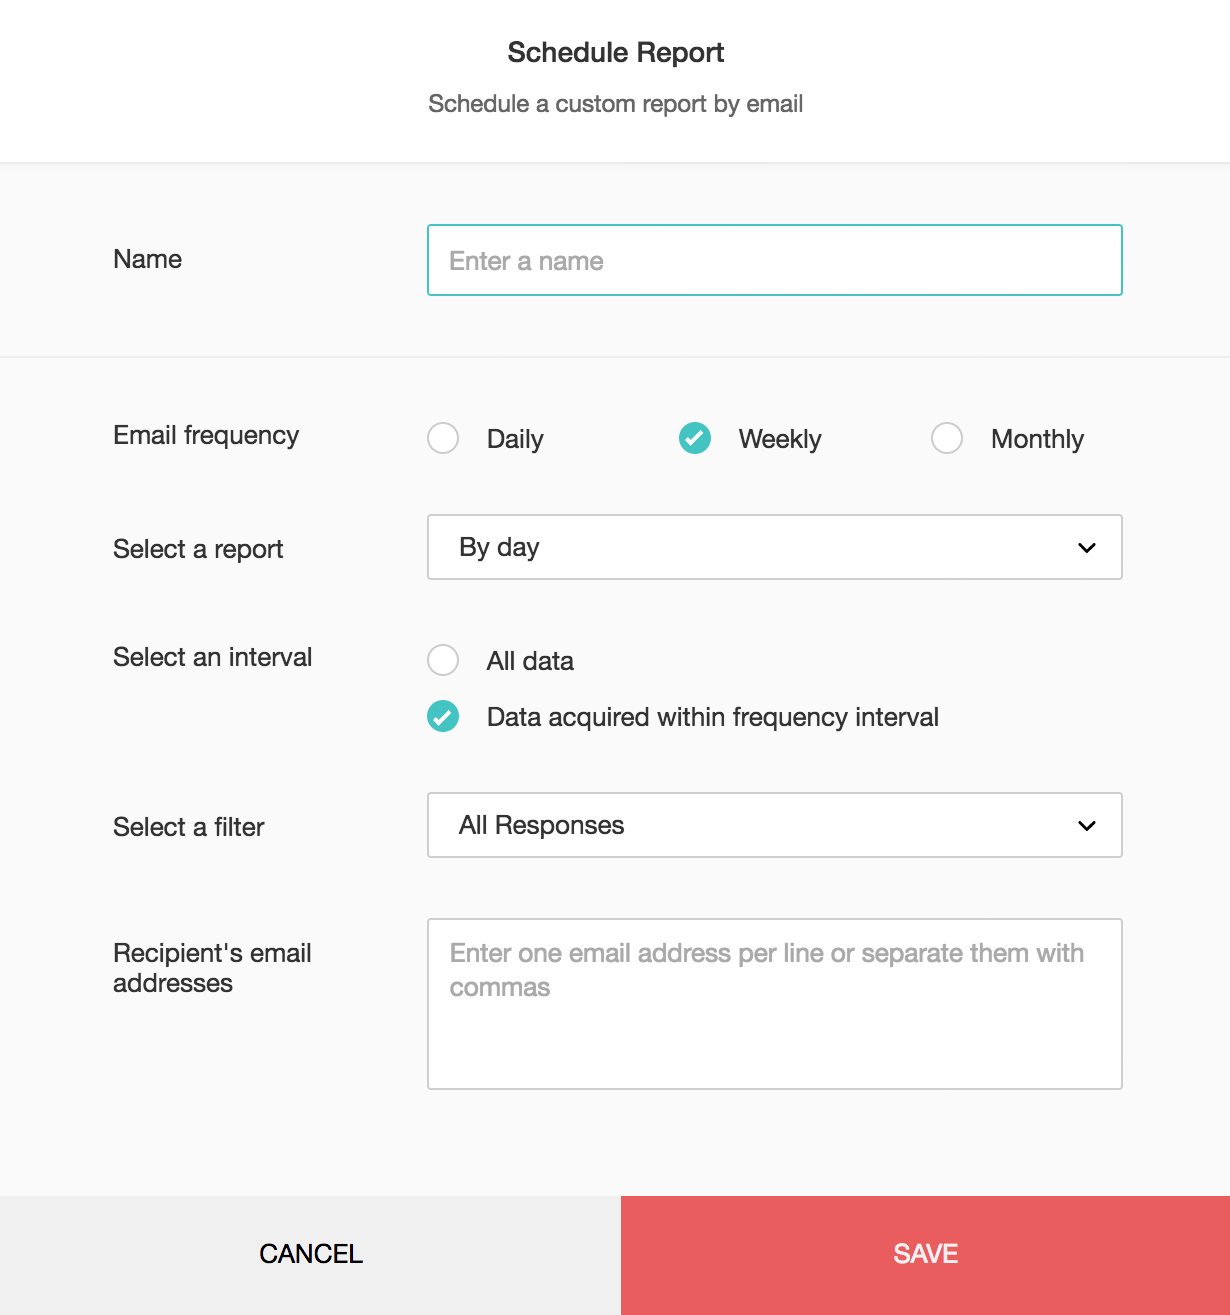Click the Monthly label text
Viewport: 1230px width, 1315px height.
pyautogui.click(x=1037, y=439)
